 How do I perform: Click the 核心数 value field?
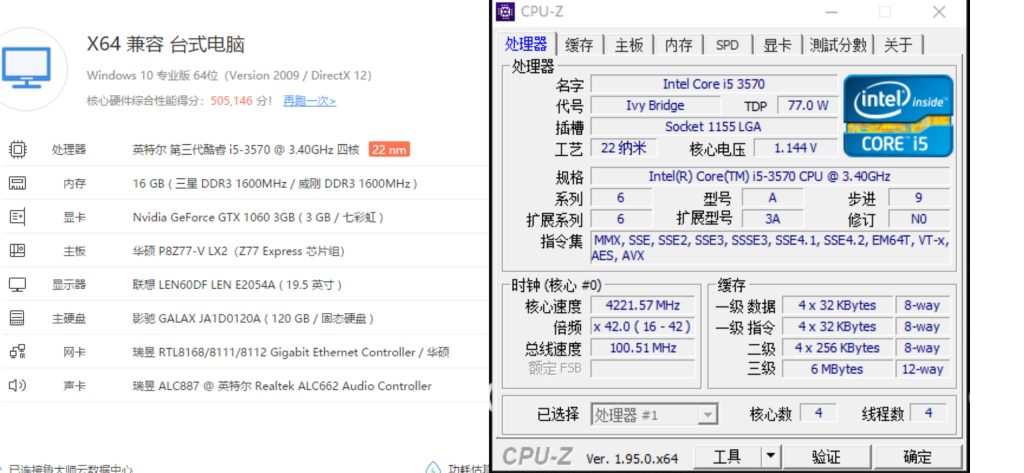pyautogui.click(x=819, y=414)
